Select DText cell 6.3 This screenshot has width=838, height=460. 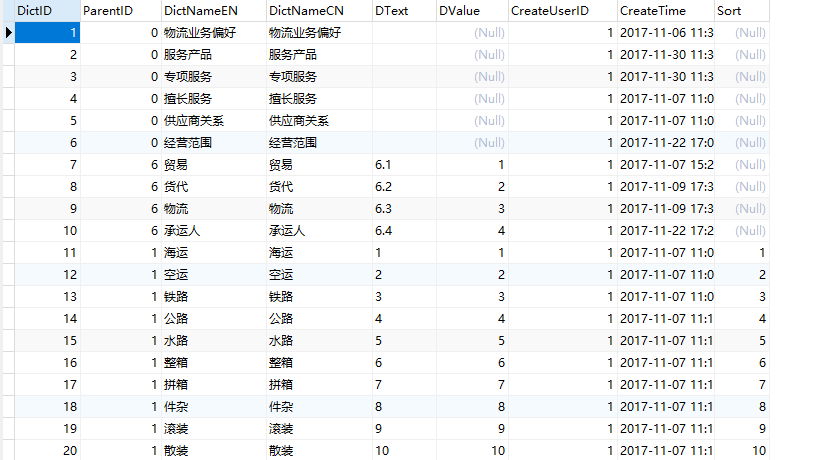point(404,208)
